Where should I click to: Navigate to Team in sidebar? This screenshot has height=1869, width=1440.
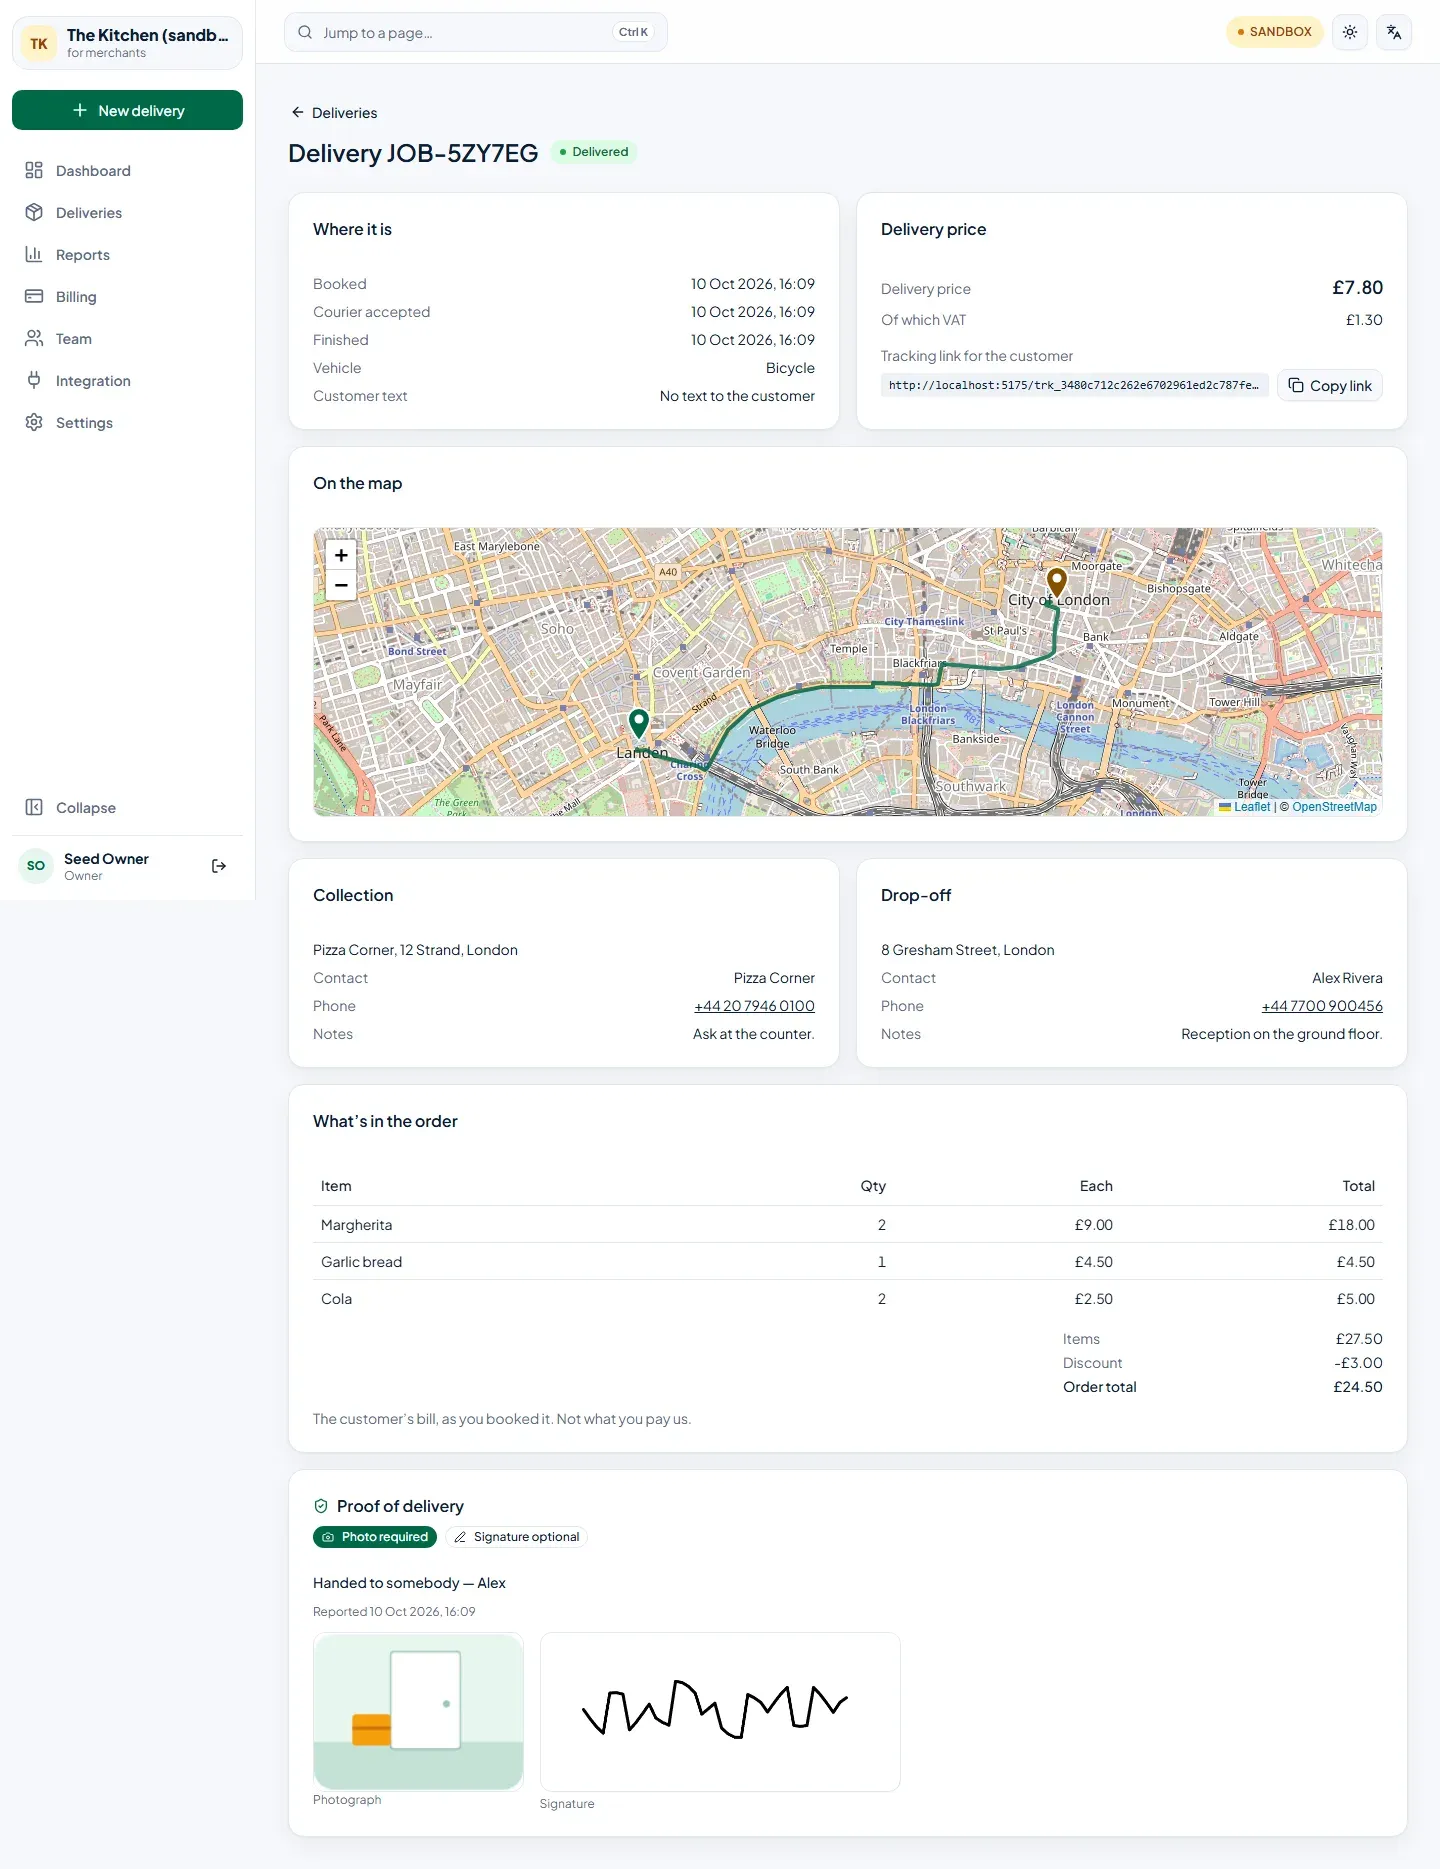[127, 339]
